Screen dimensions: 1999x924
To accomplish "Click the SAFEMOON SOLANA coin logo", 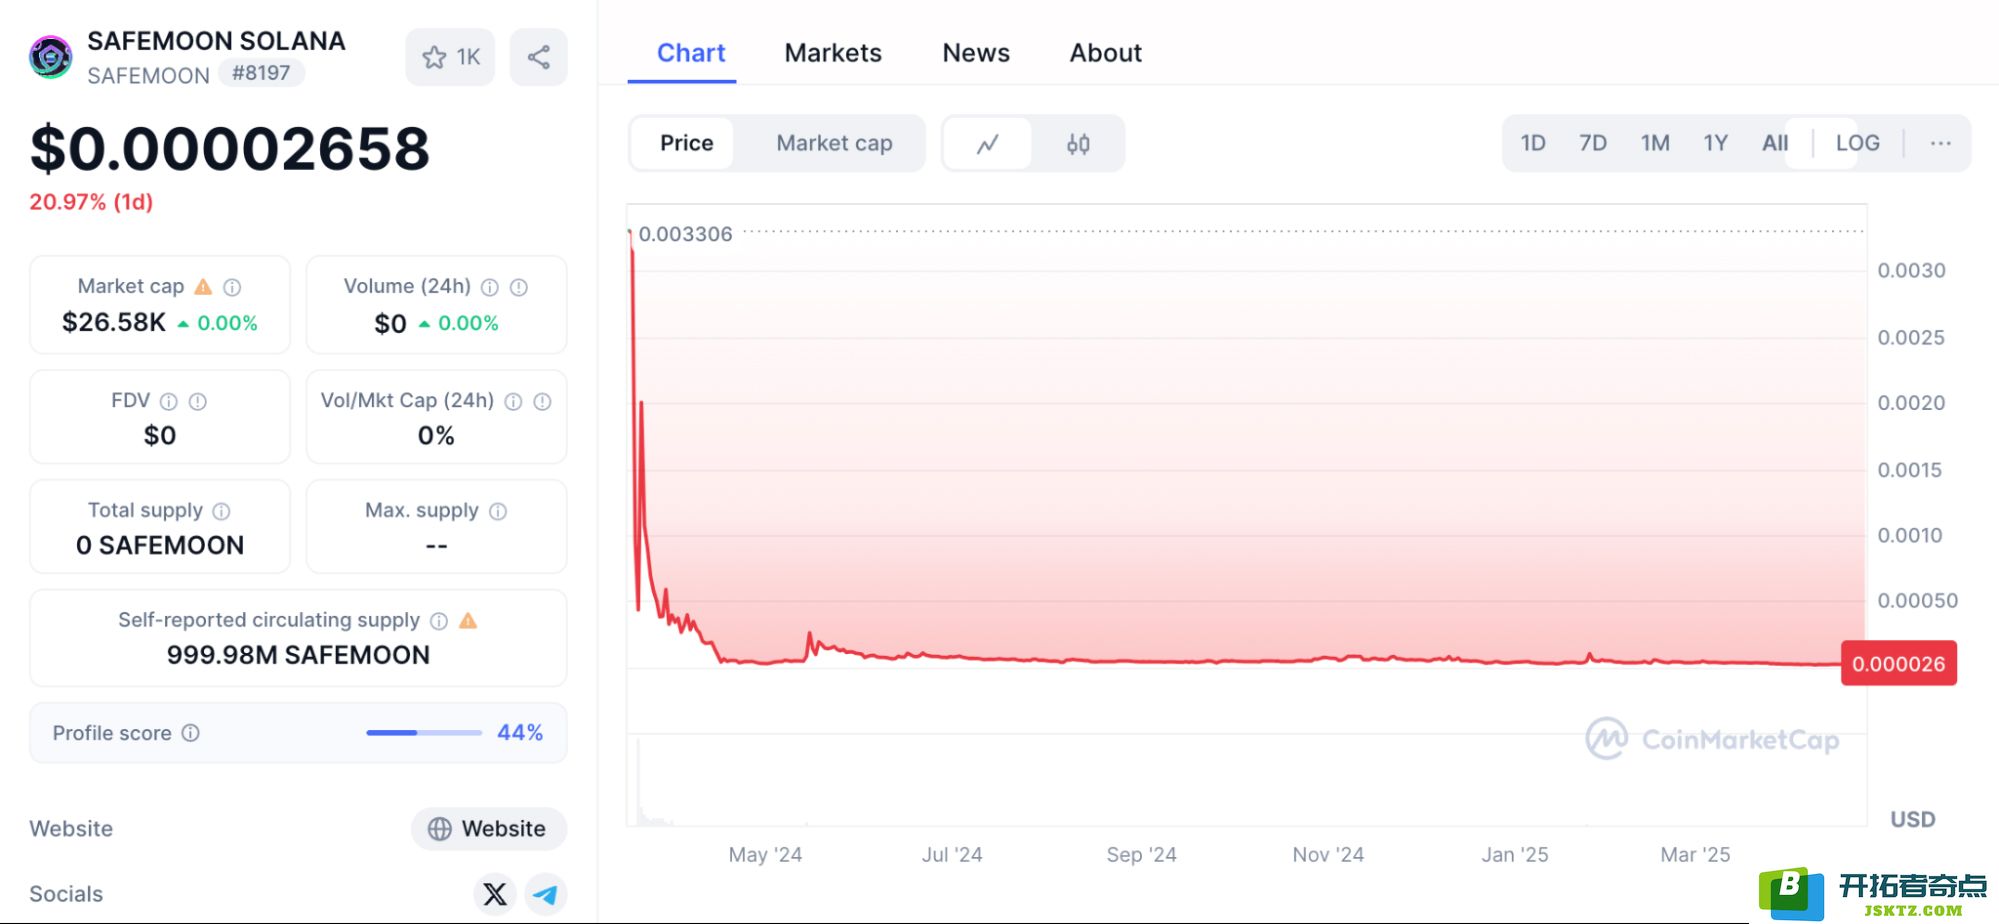I will tap(50, 57).
